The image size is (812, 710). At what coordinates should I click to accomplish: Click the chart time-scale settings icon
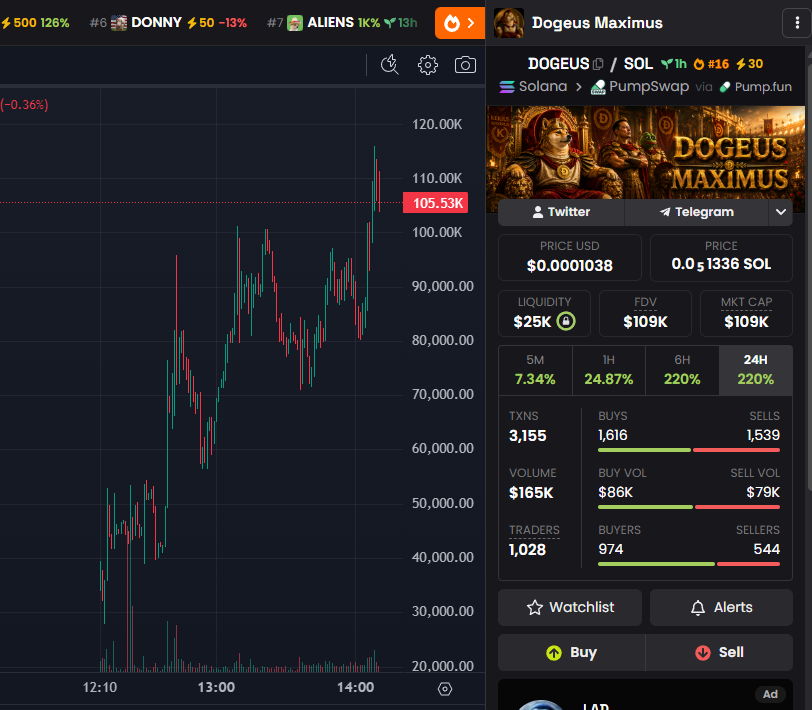tap(445, 689)
